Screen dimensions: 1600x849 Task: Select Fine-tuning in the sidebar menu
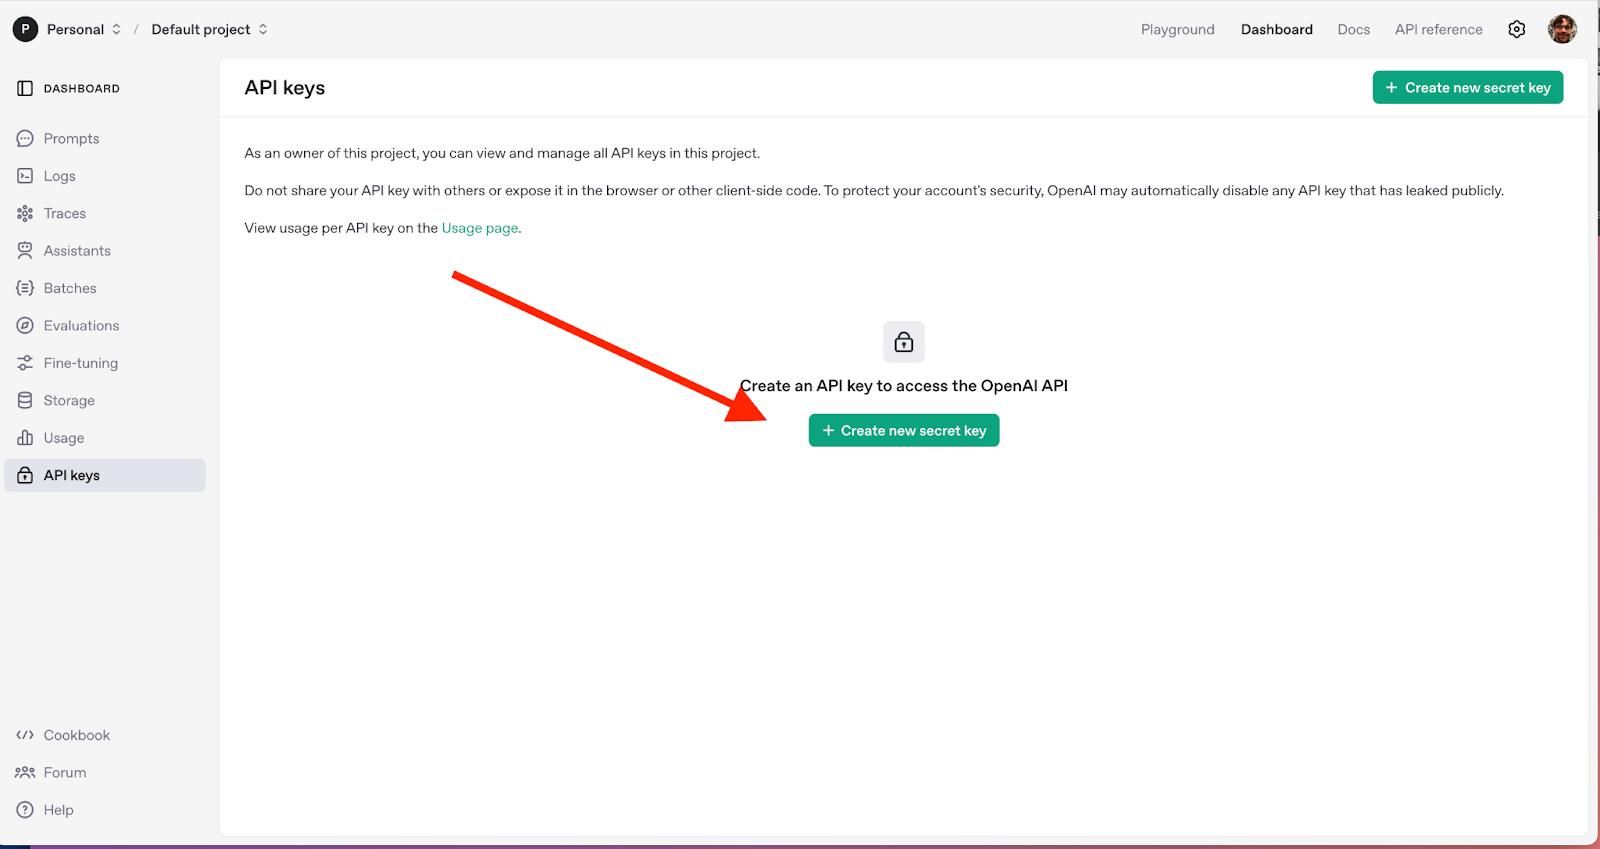105,363
